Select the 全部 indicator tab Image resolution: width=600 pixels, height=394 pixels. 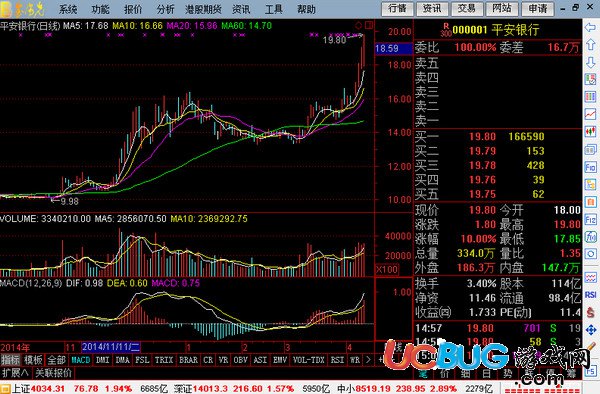pyautogui.click(x=57, y=360)
